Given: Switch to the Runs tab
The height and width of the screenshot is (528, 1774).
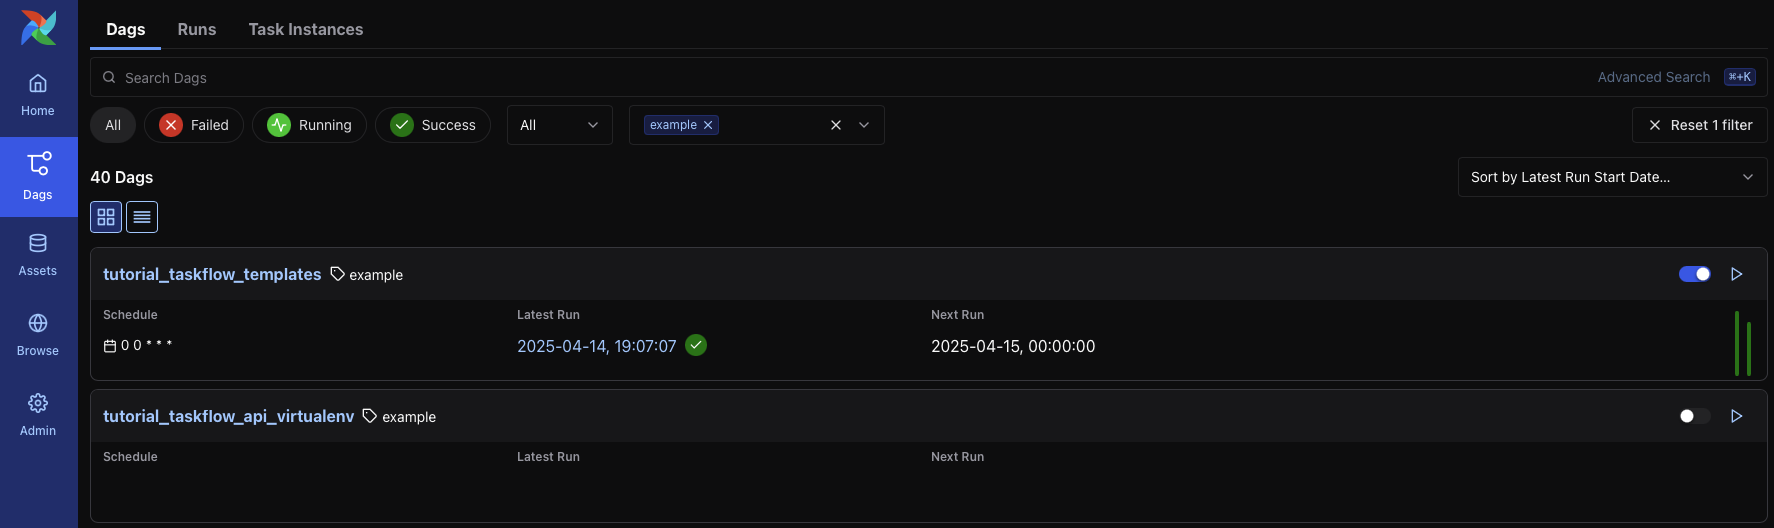Looking at the screenshot, I should [x=197, y=29].
